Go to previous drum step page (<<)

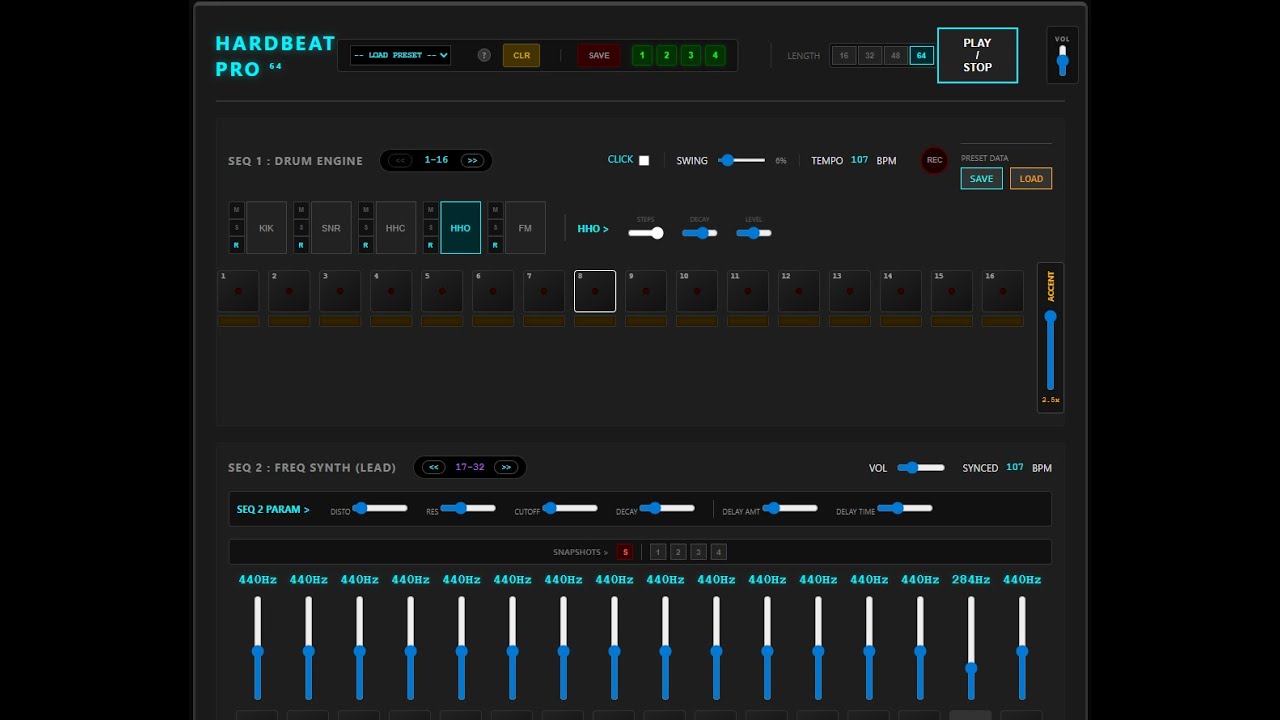click(401, 160)
